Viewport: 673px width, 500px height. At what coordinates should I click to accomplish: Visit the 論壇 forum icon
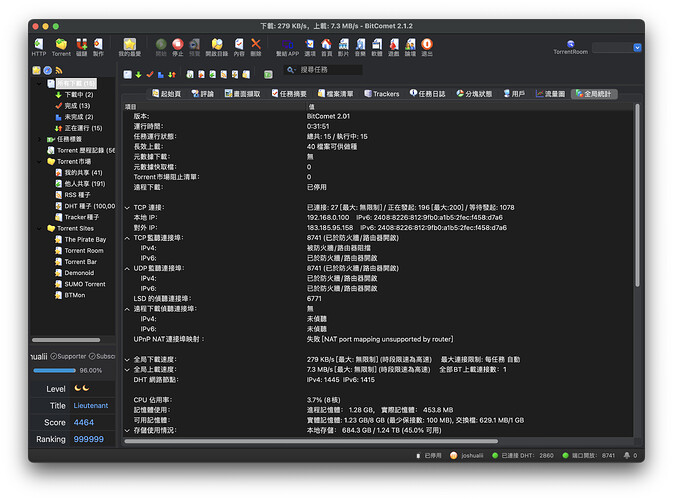pos(410,47)
